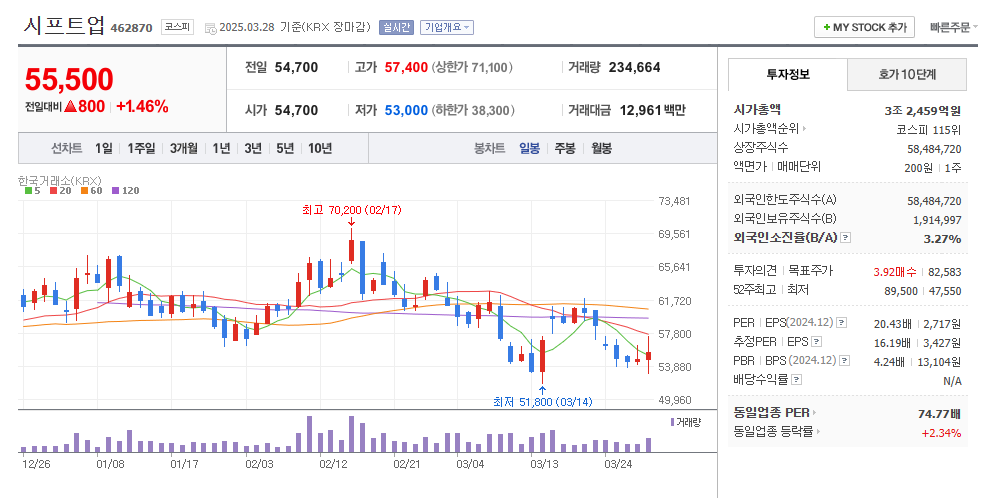Screen dimensions: 993x498
Task: Click the 02/12 date label on chart axis
Action: (x=333, y=464)
